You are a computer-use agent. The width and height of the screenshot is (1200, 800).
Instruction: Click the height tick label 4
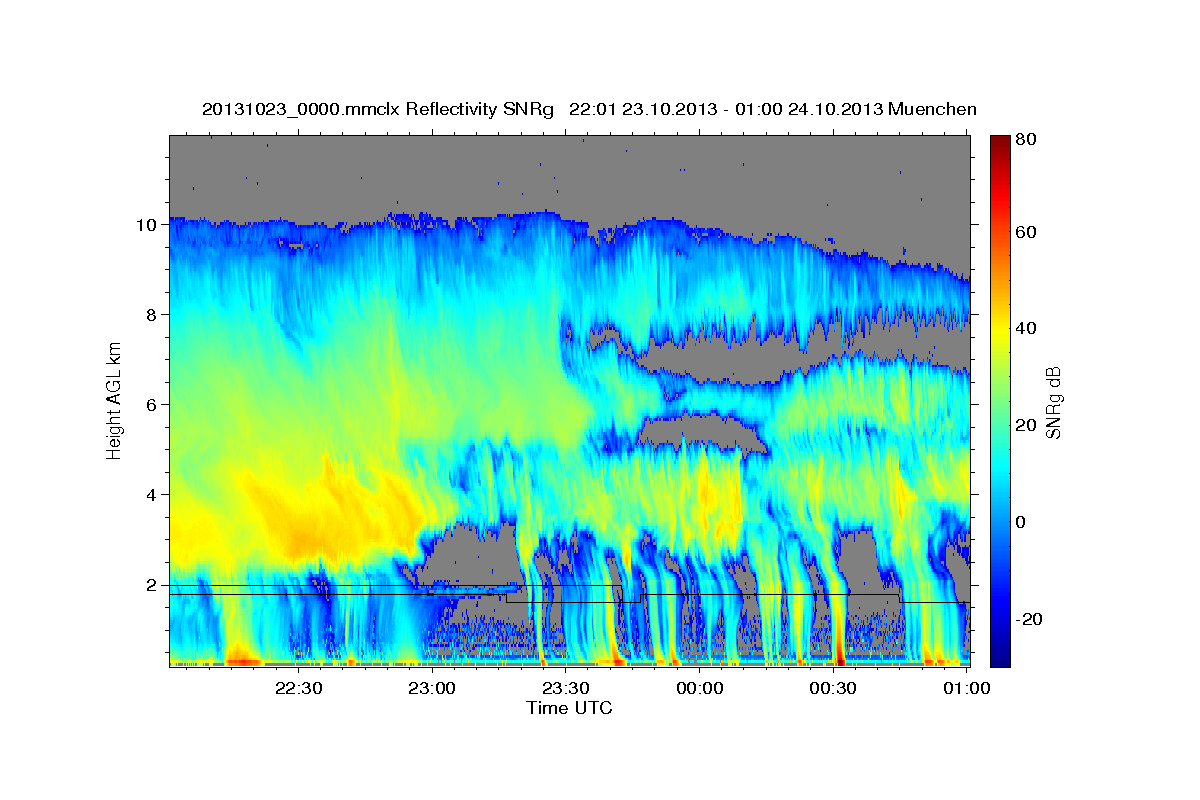[152, 494]
